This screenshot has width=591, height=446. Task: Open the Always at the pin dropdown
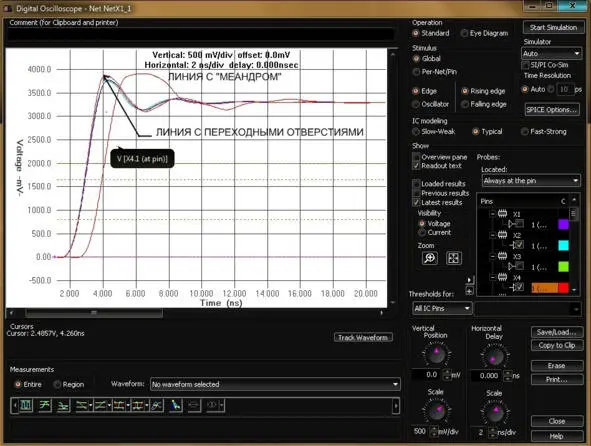coord(531,181)
